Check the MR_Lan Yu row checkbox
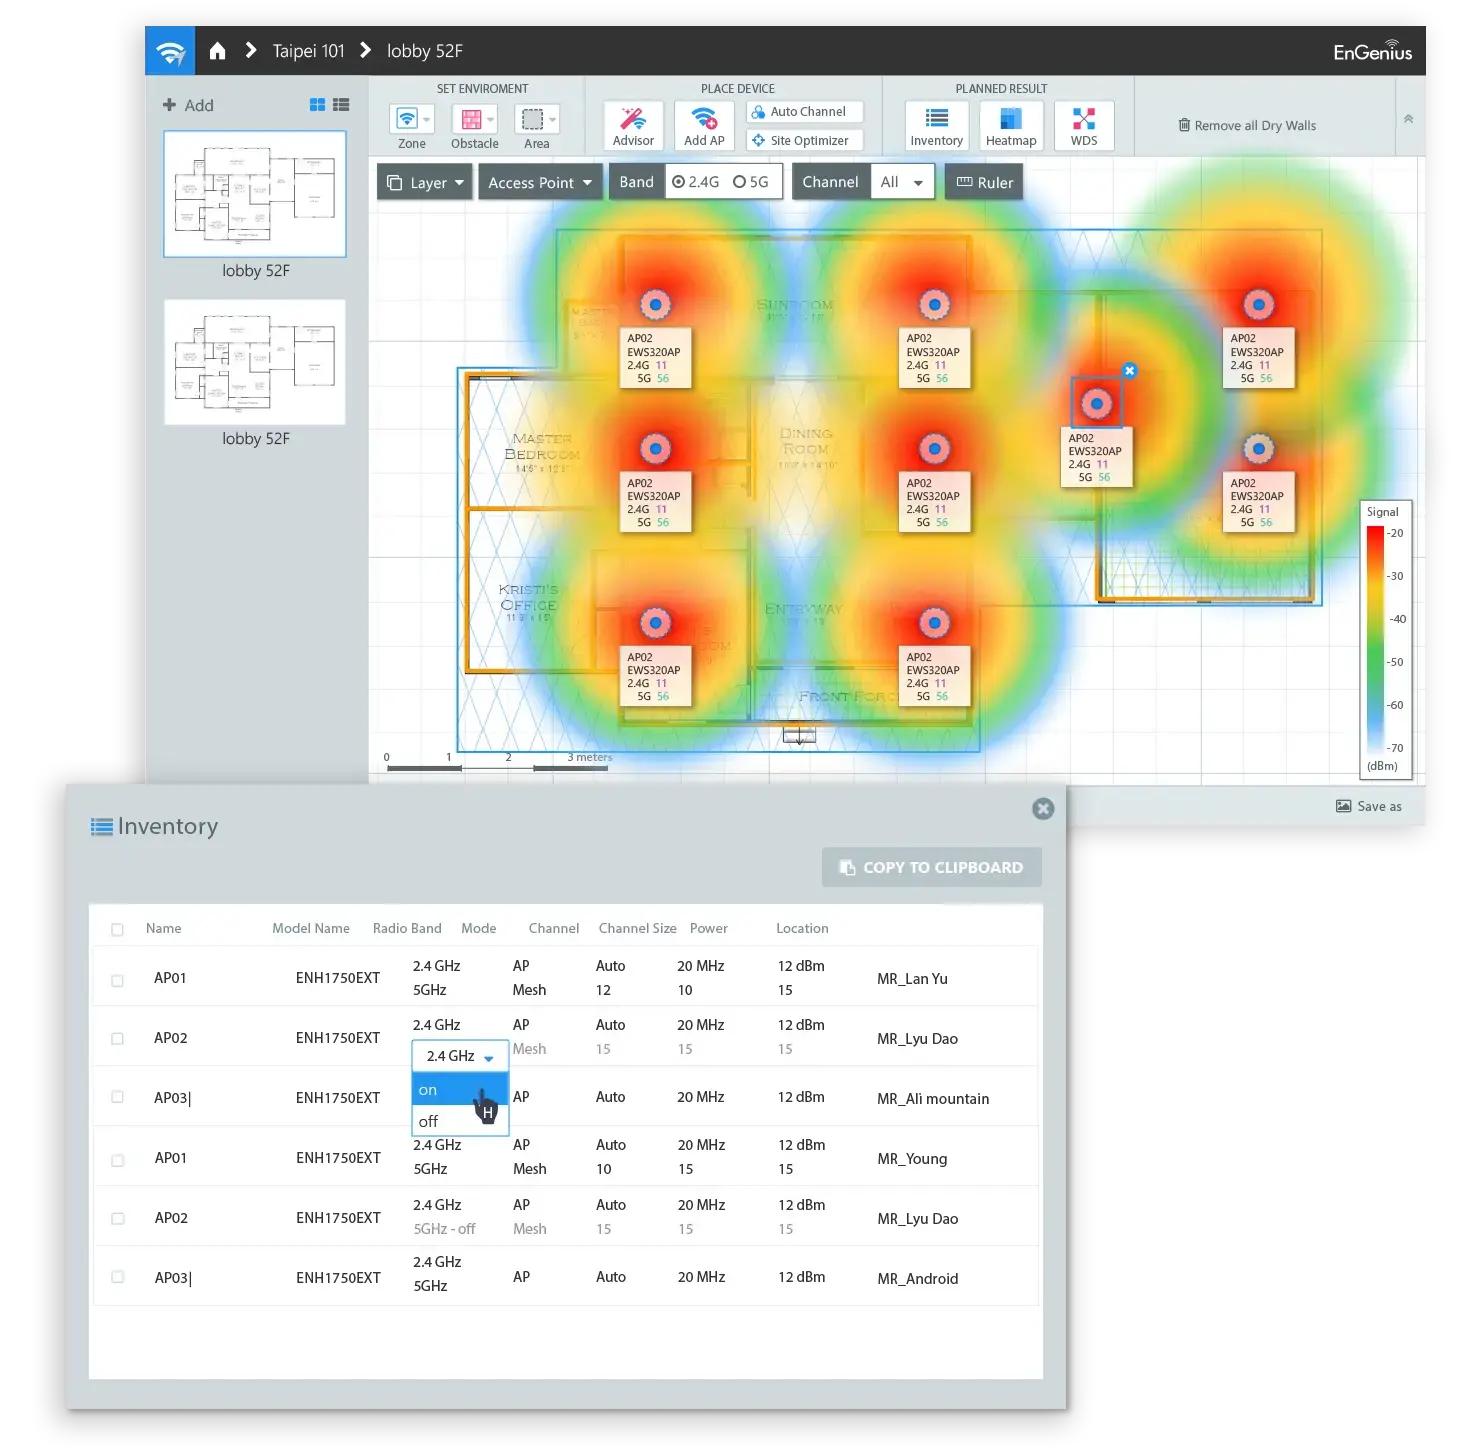1457x1447 pixels. click(117, 981)
